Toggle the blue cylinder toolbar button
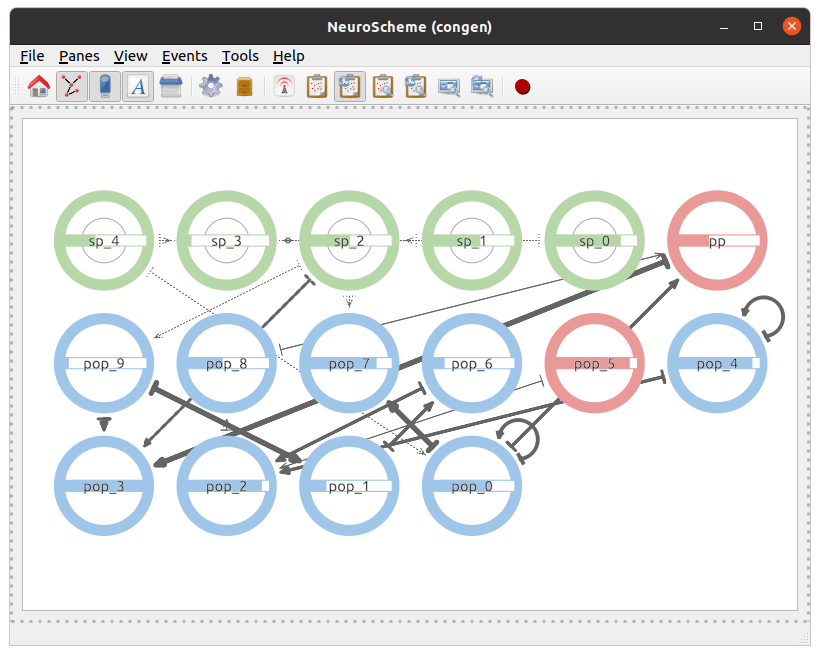Image resolution: width=820 pixels, height=655 pixels. point(105,87)
